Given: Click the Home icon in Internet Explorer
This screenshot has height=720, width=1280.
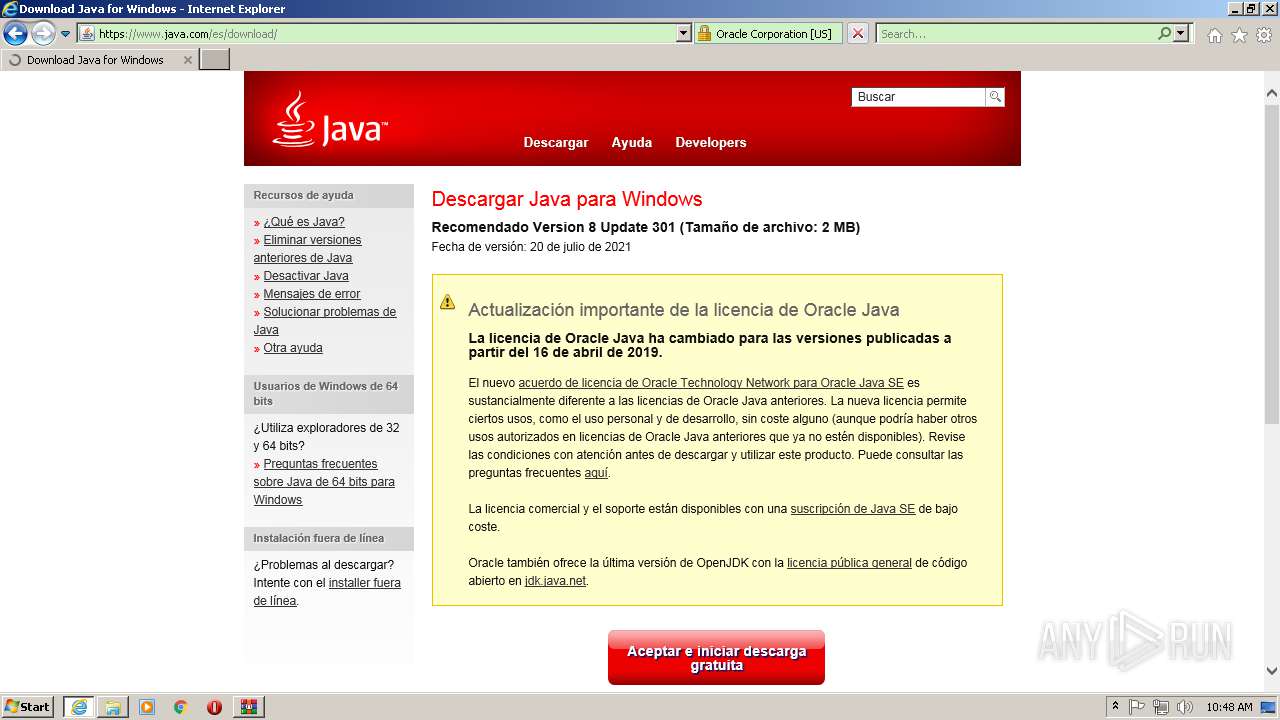Looking at the screenshot, I should click(x=1214, y=35).
